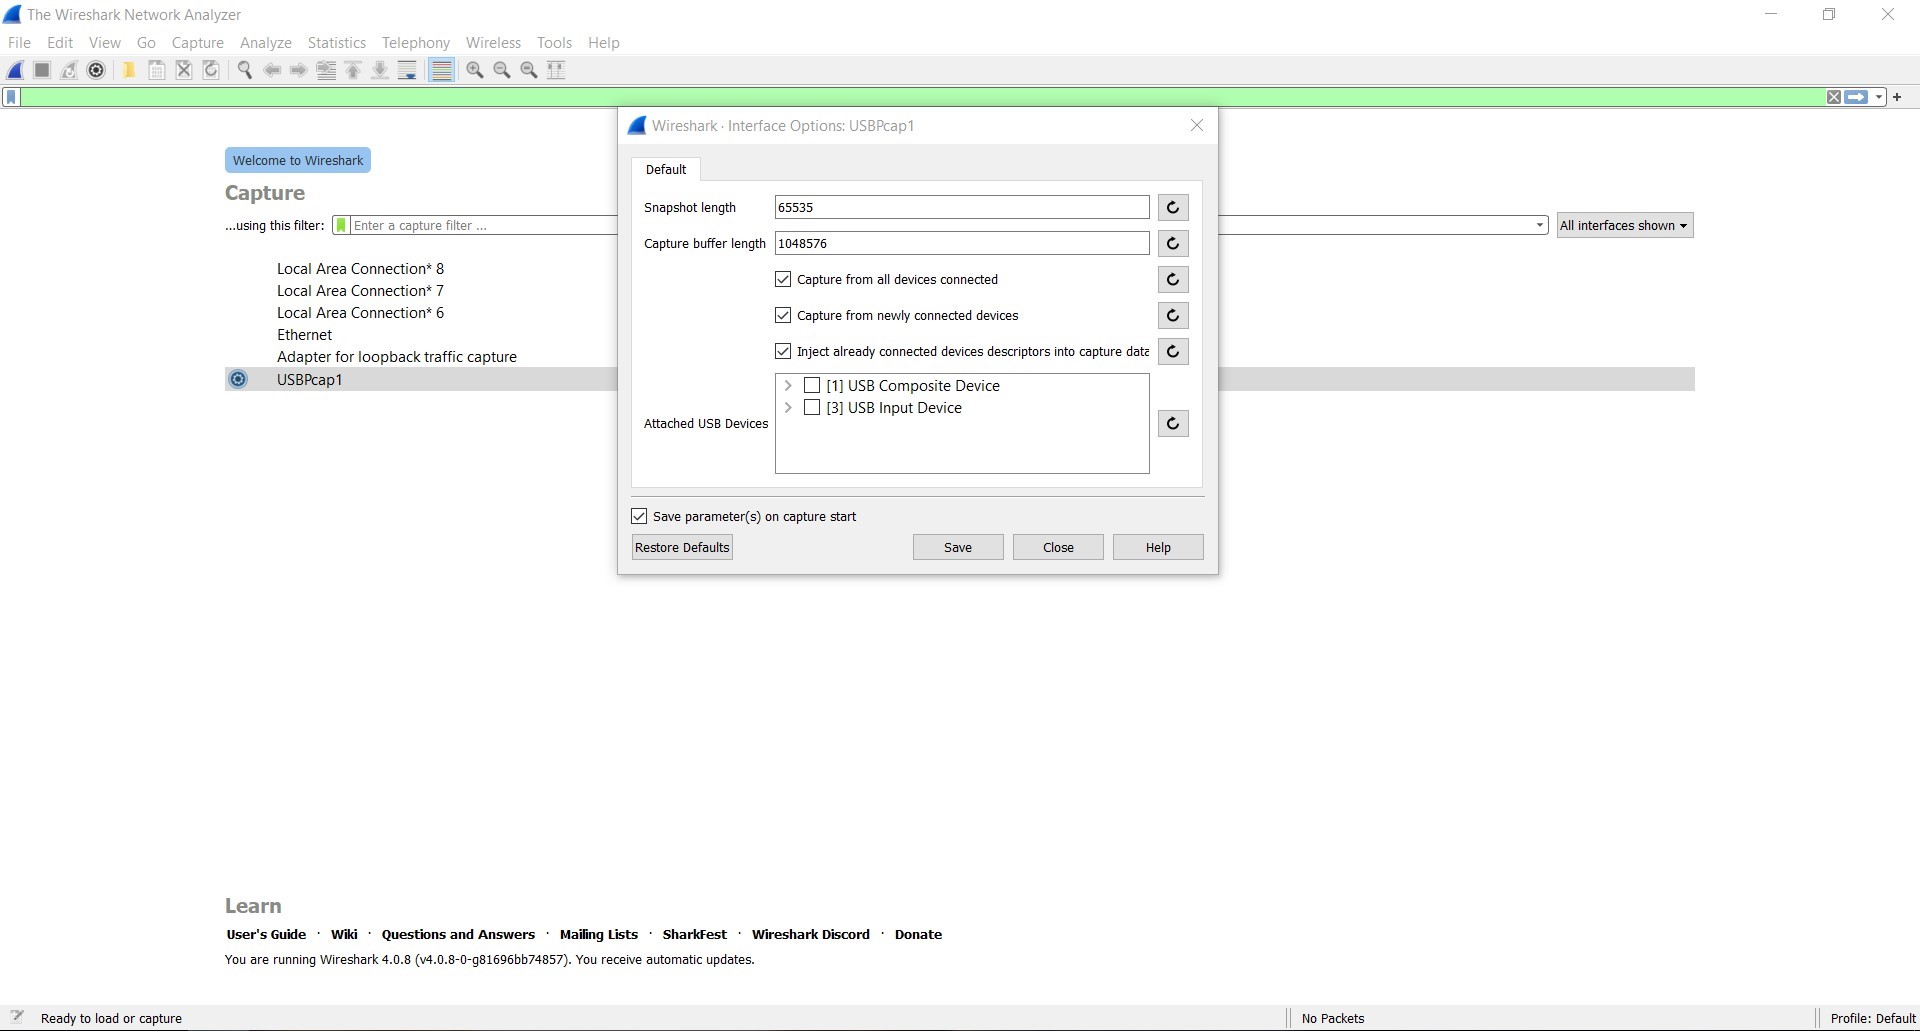Screen dimensions: 1920x1031
Task: Open the Go menu
Action: [x=146, y=43]
